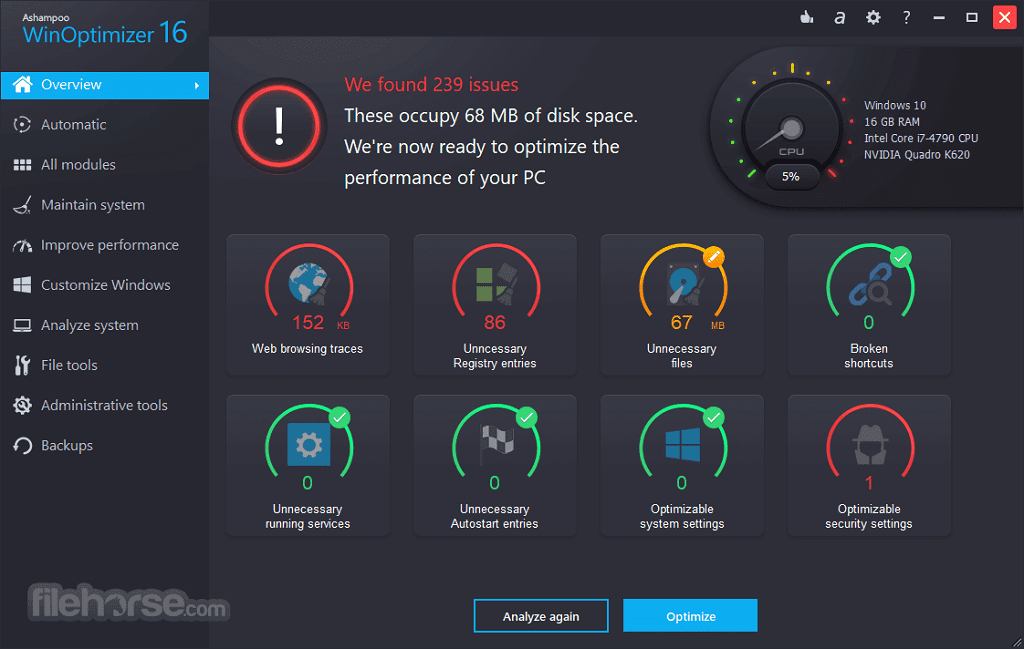This screenshot has height=649, width=1024.
Task: Click the green checkmark on running services
Action: click(x=340, y=417)
